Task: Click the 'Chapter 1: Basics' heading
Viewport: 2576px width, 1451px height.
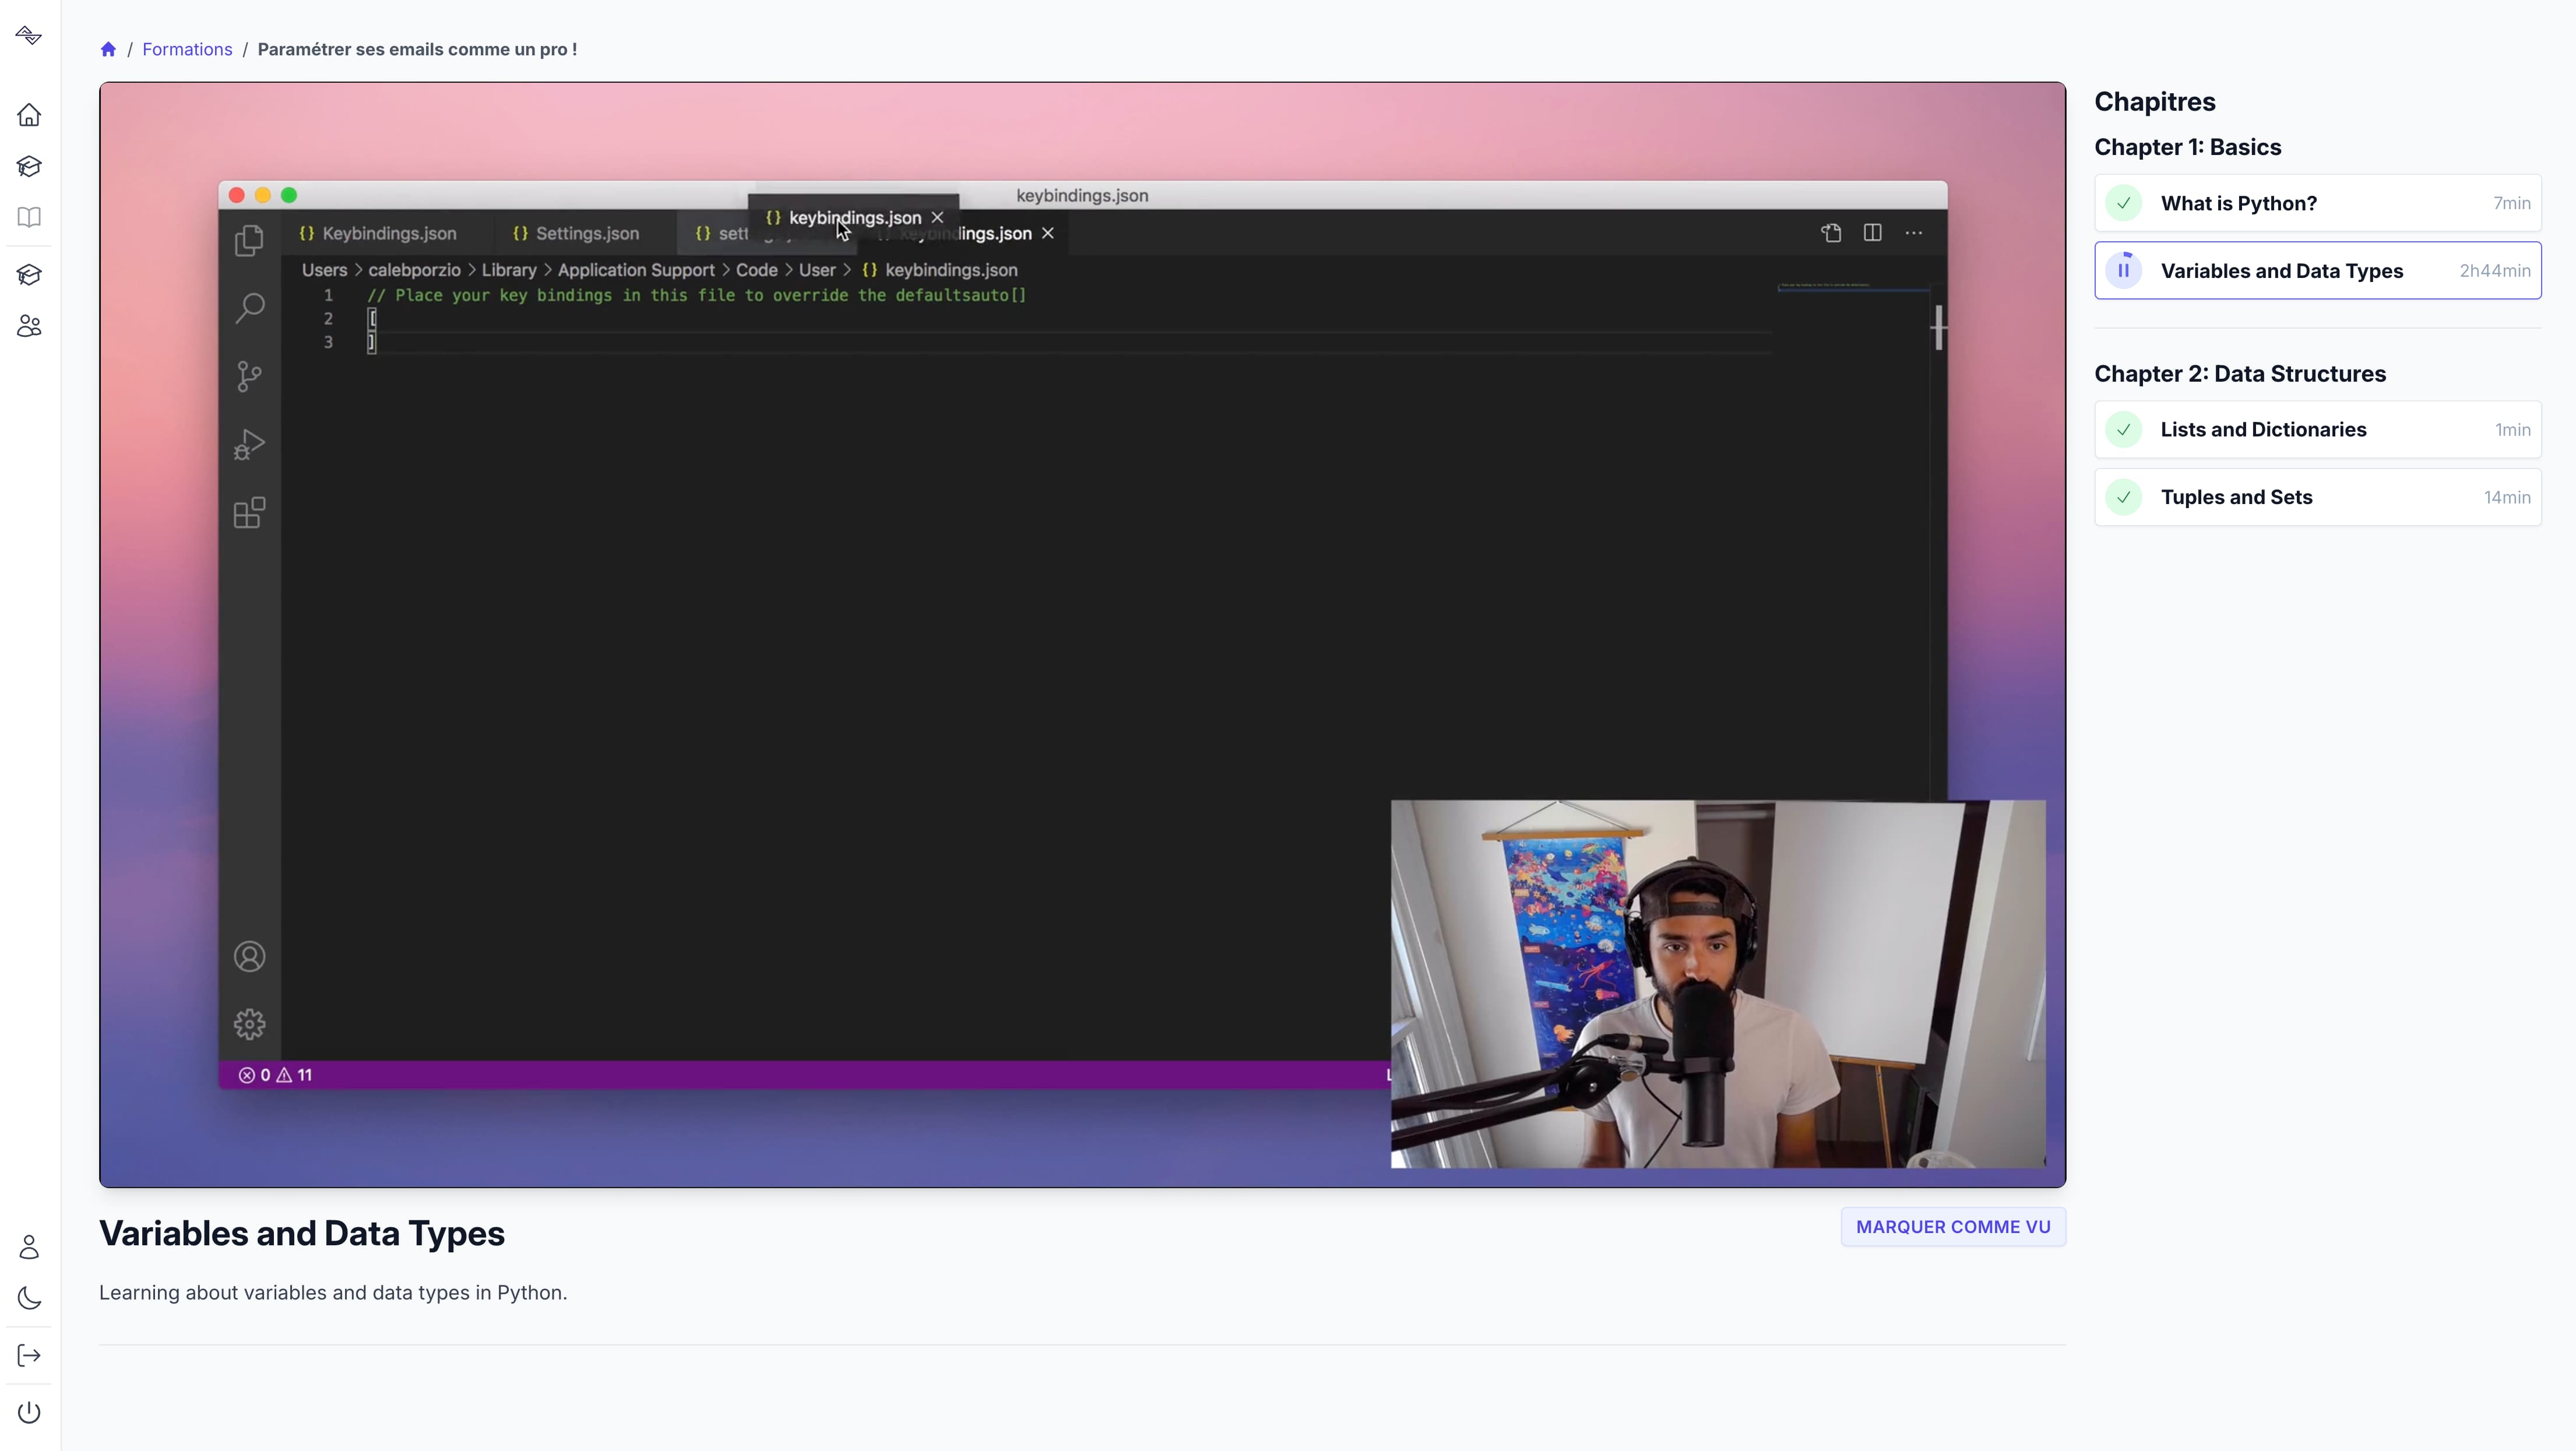Action: 2187,147
